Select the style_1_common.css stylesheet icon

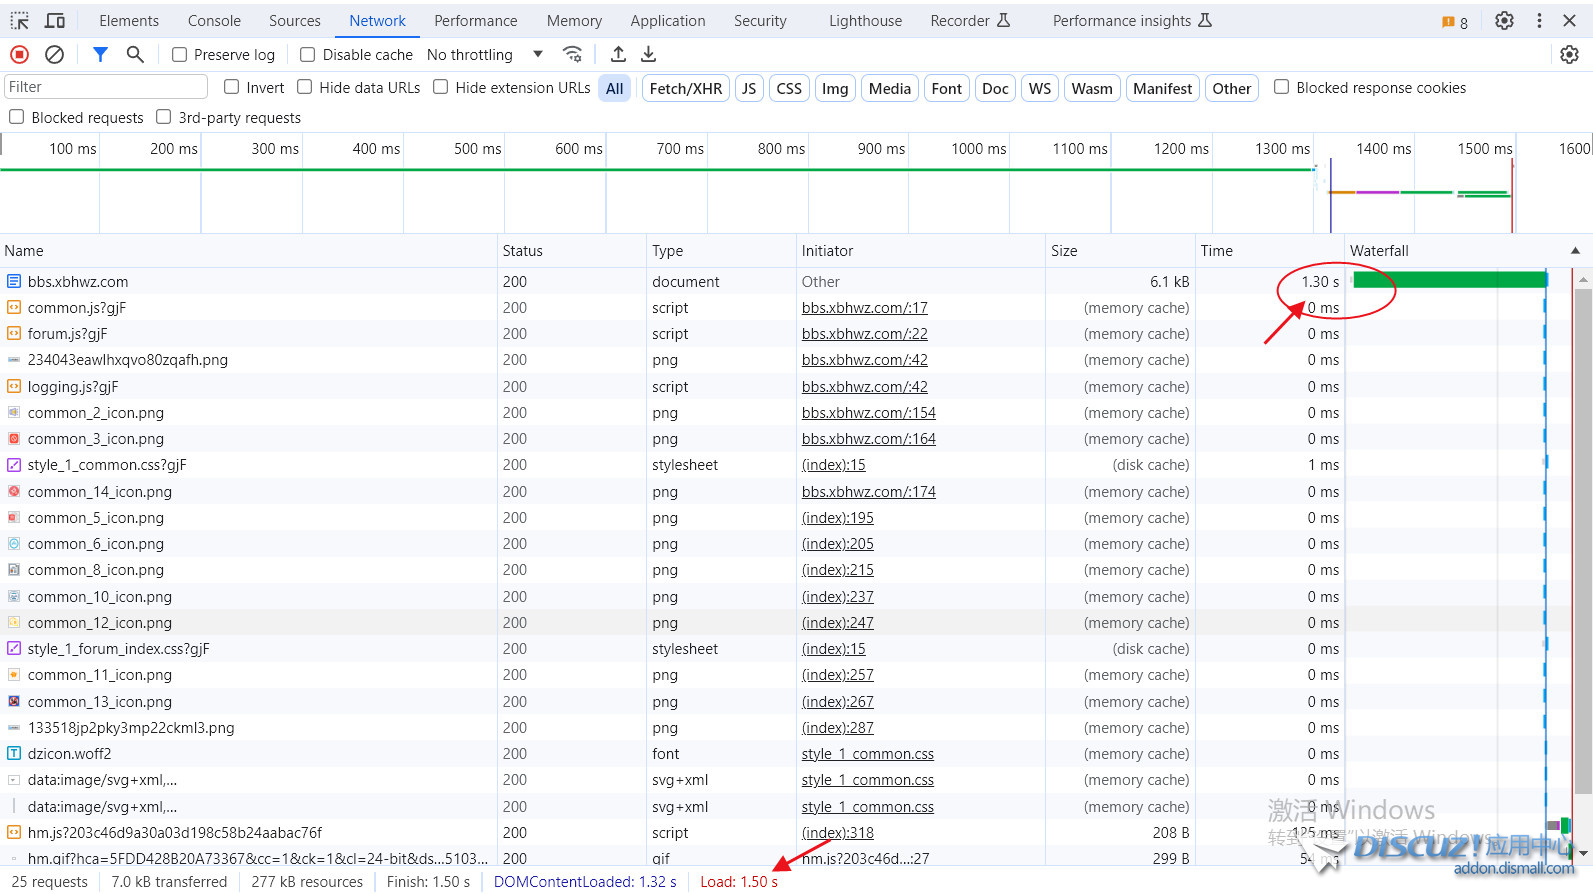(x=14, y=465)
